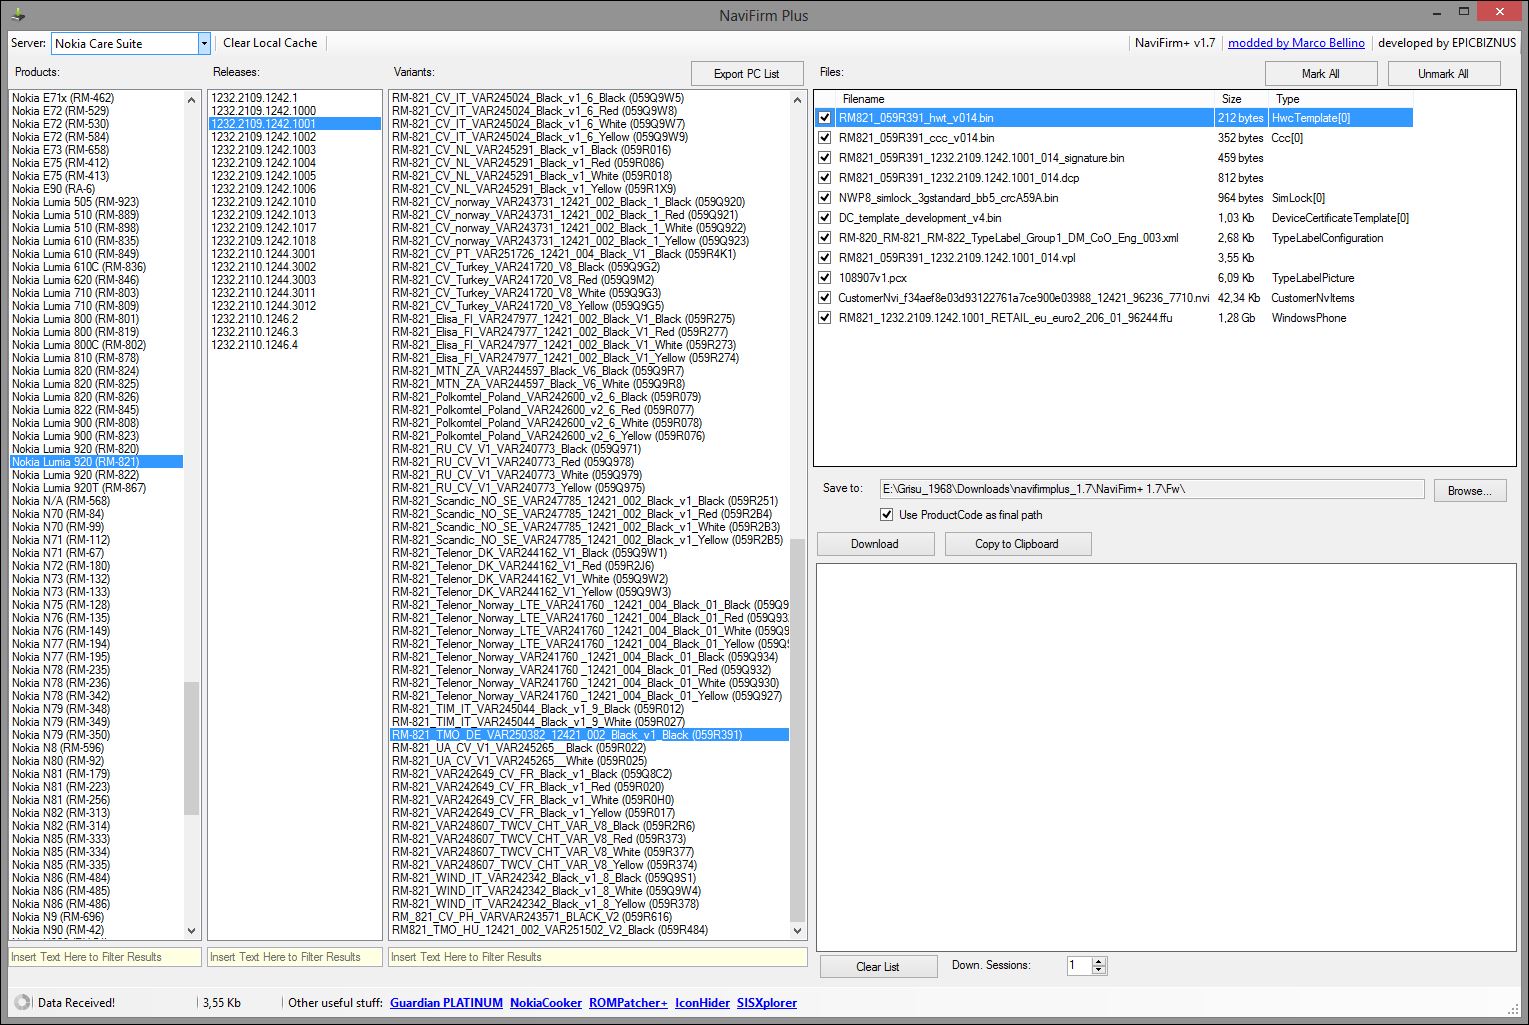1529x1025 pixels.
Task: Uncheck the NWP8_simlock_3gstandard file checkbox
Action: coord(824,198)
